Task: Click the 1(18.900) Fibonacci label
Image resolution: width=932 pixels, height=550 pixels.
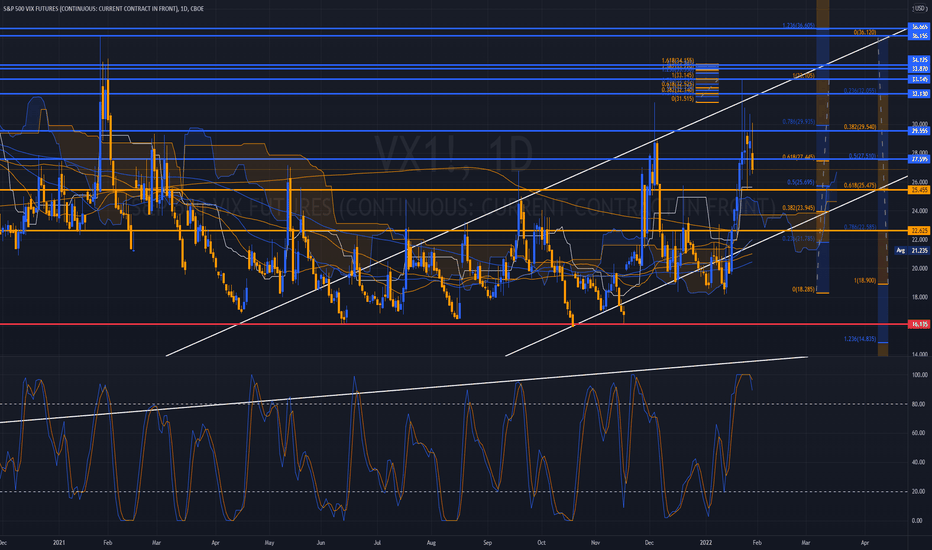Action: (x=865, y=280)
